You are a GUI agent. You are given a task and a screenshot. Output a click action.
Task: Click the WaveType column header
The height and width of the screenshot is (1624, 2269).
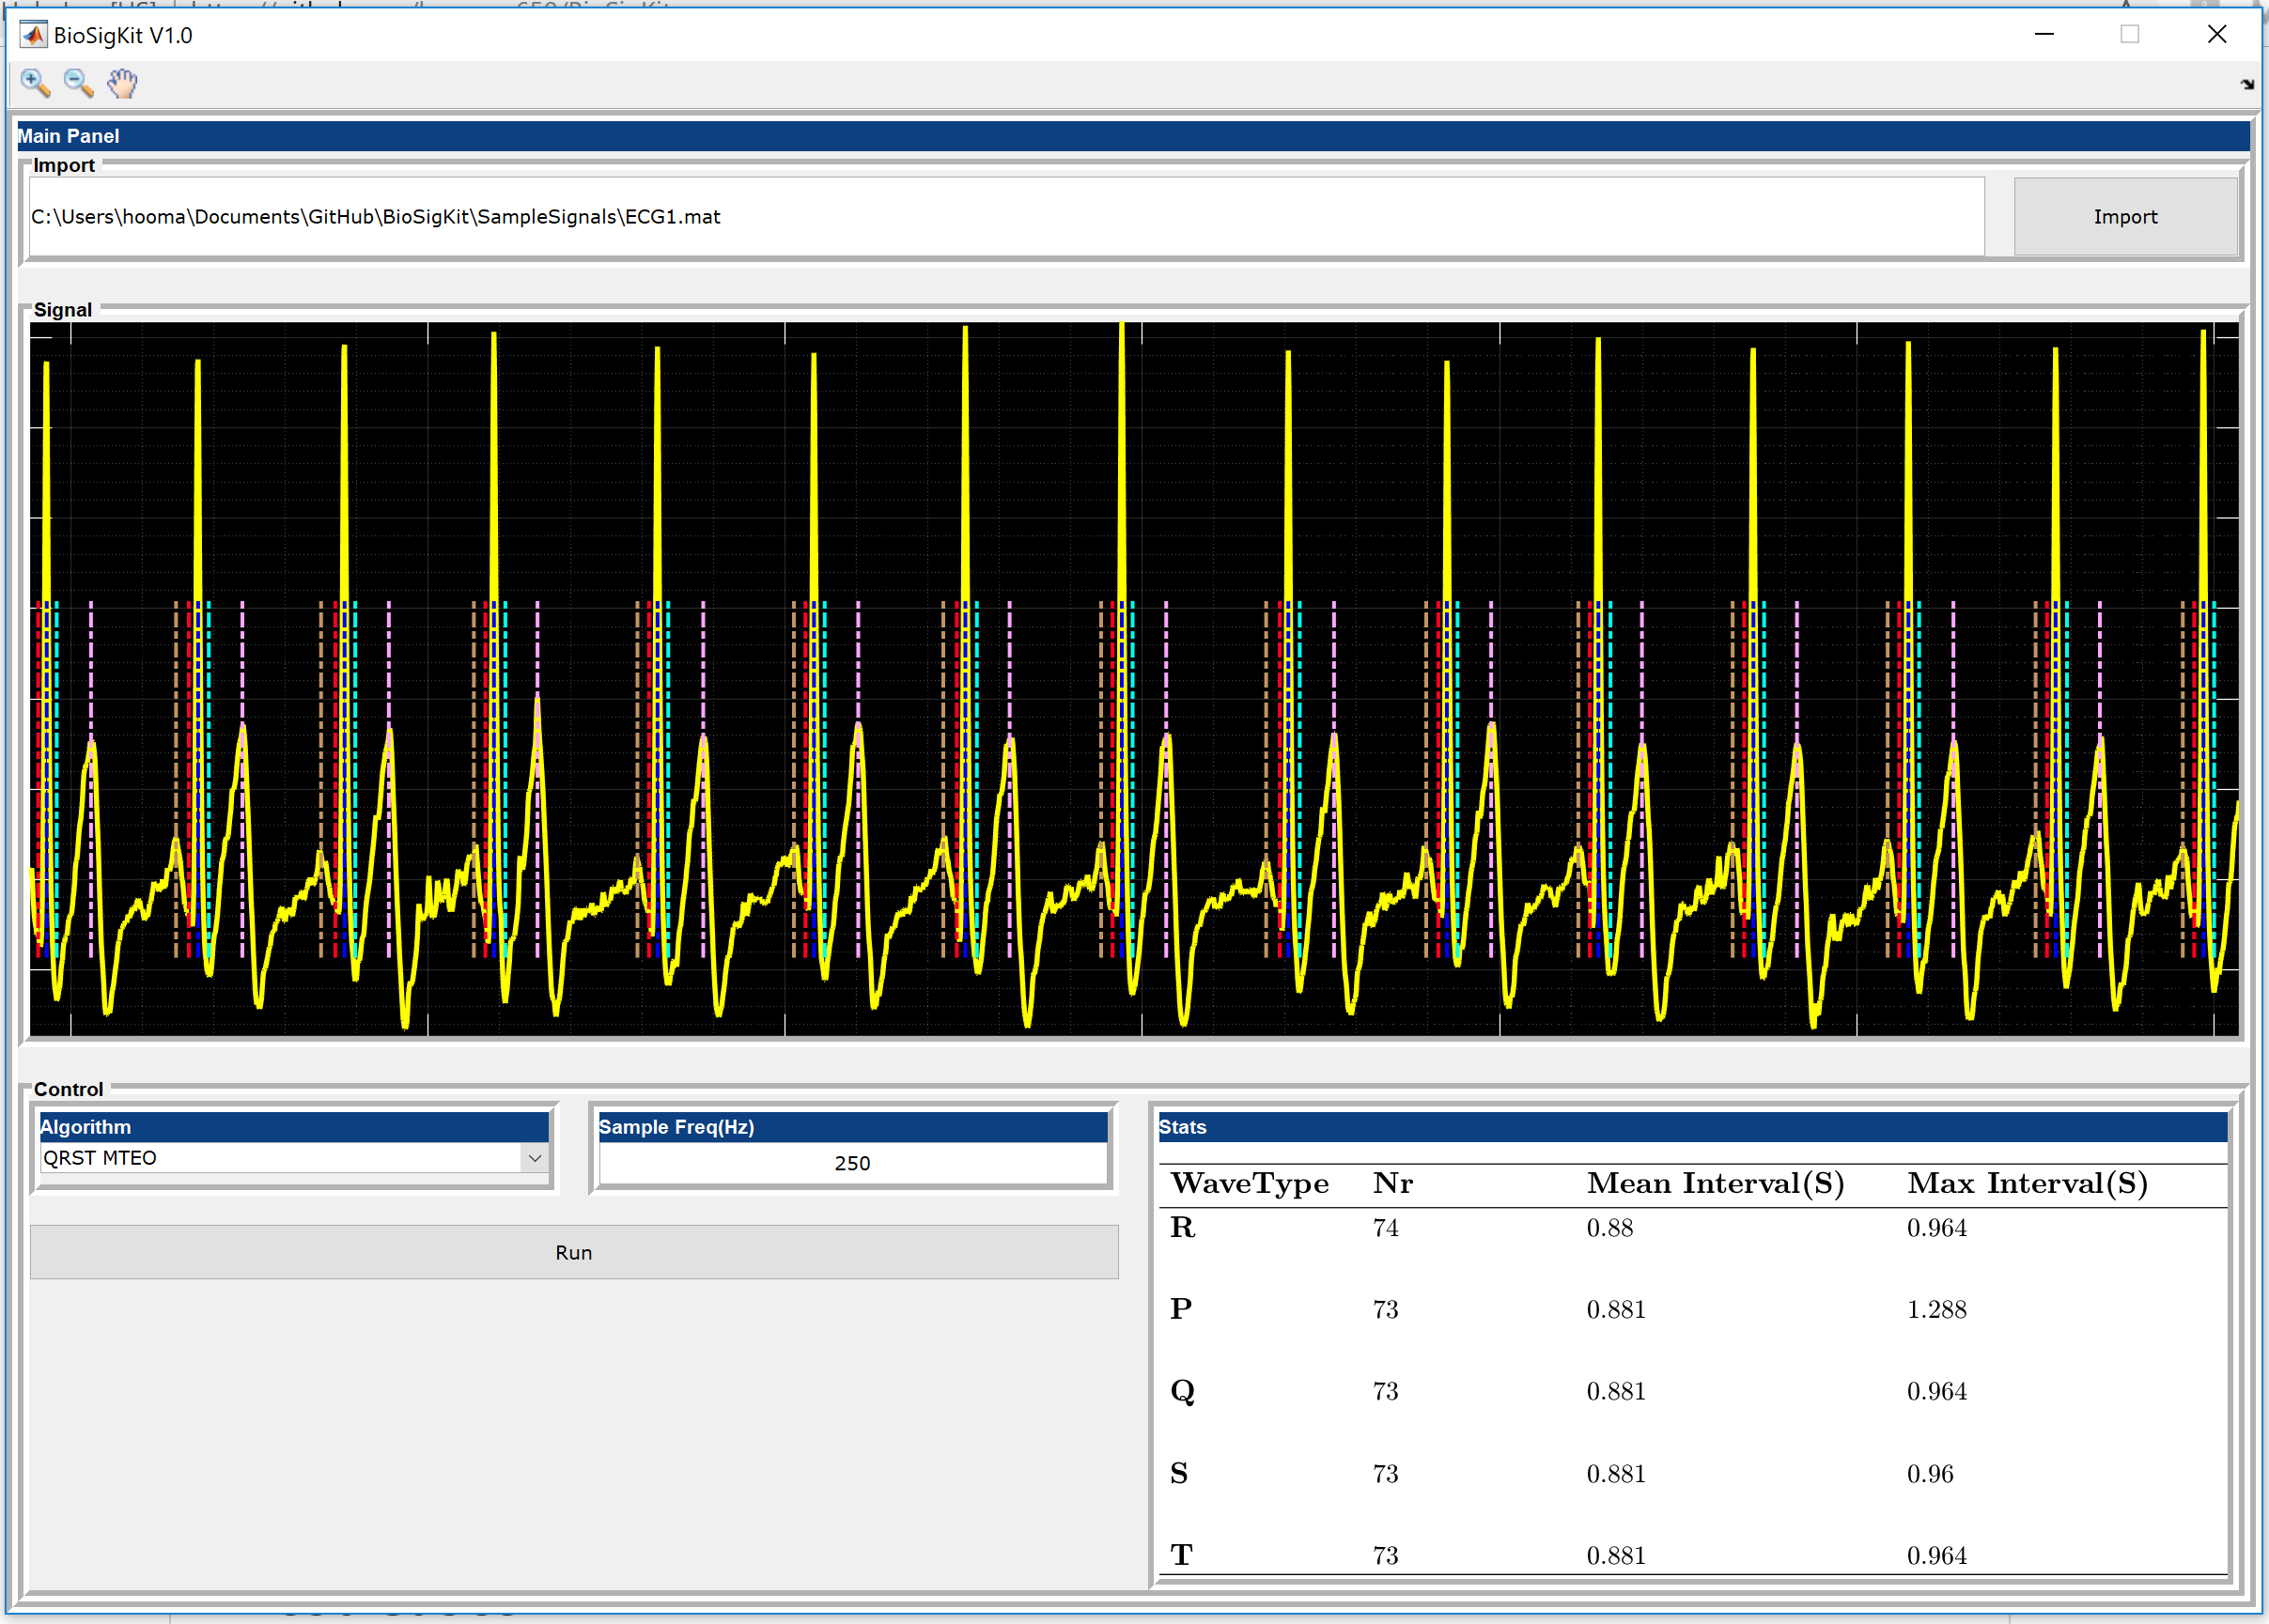click(1250, 1183)
